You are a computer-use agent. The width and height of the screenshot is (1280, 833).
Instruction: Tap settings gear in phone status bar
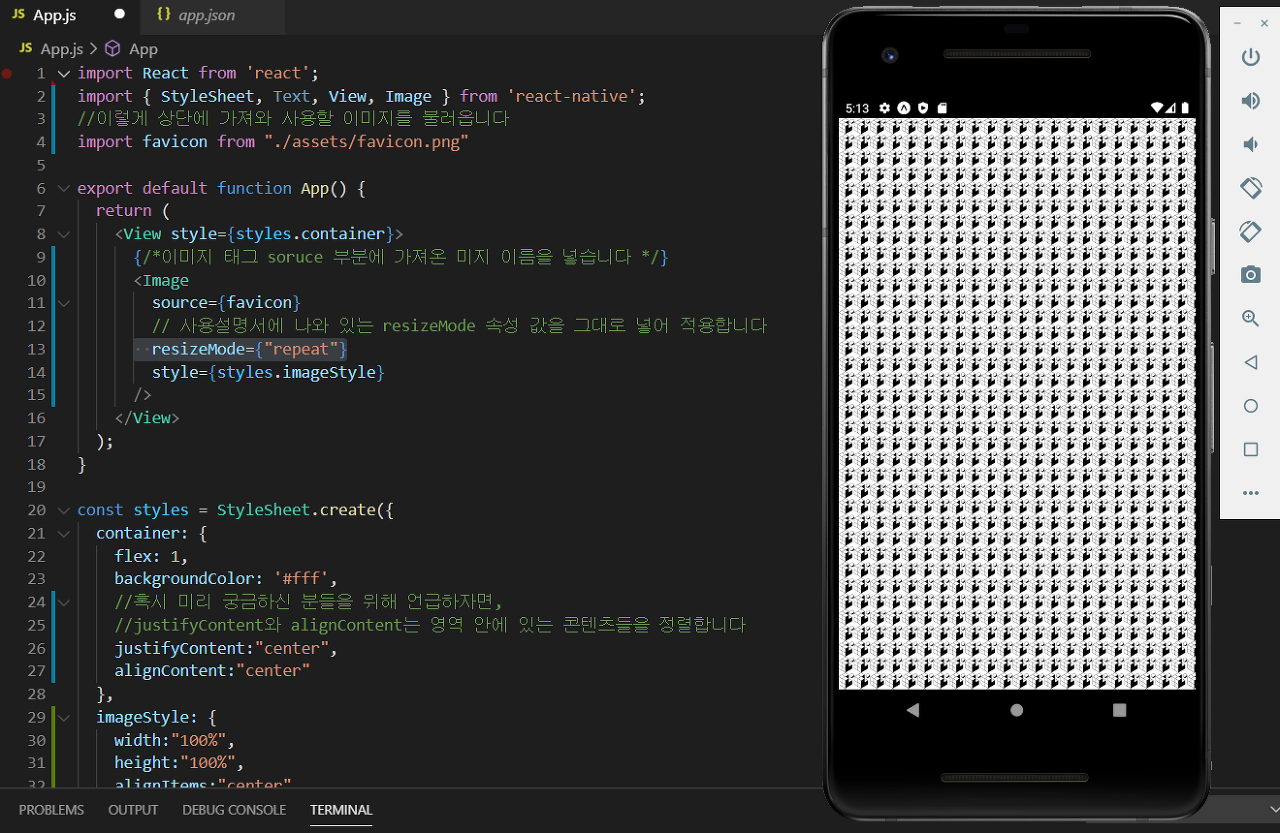click(x=884, y=107)
